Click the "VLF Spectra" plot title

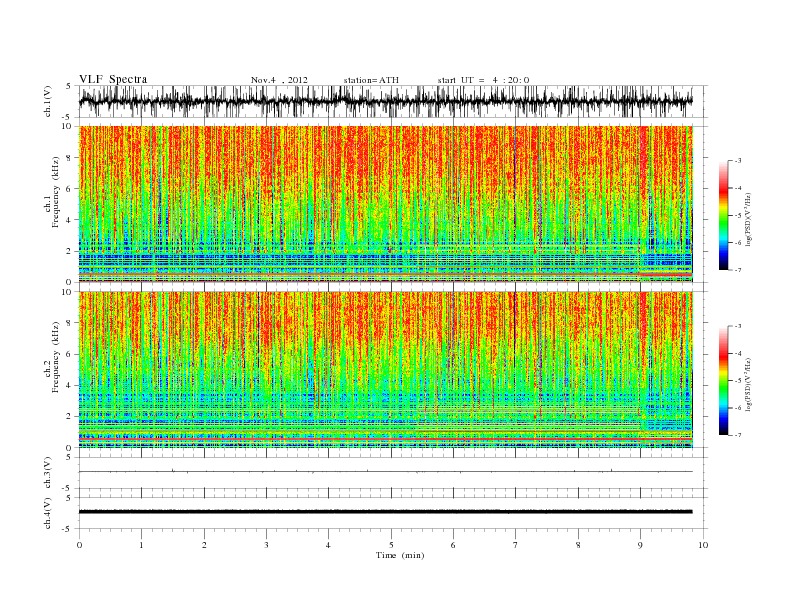113,79
